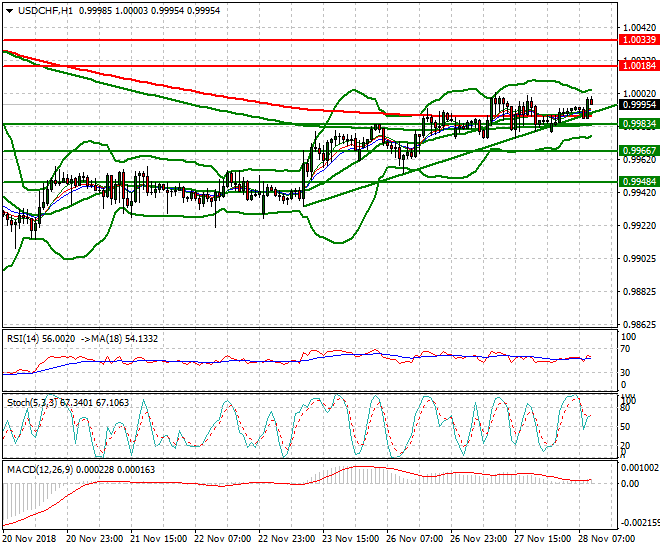
Task: Select the green 0.99834 level label
Action: click(639, 124)
